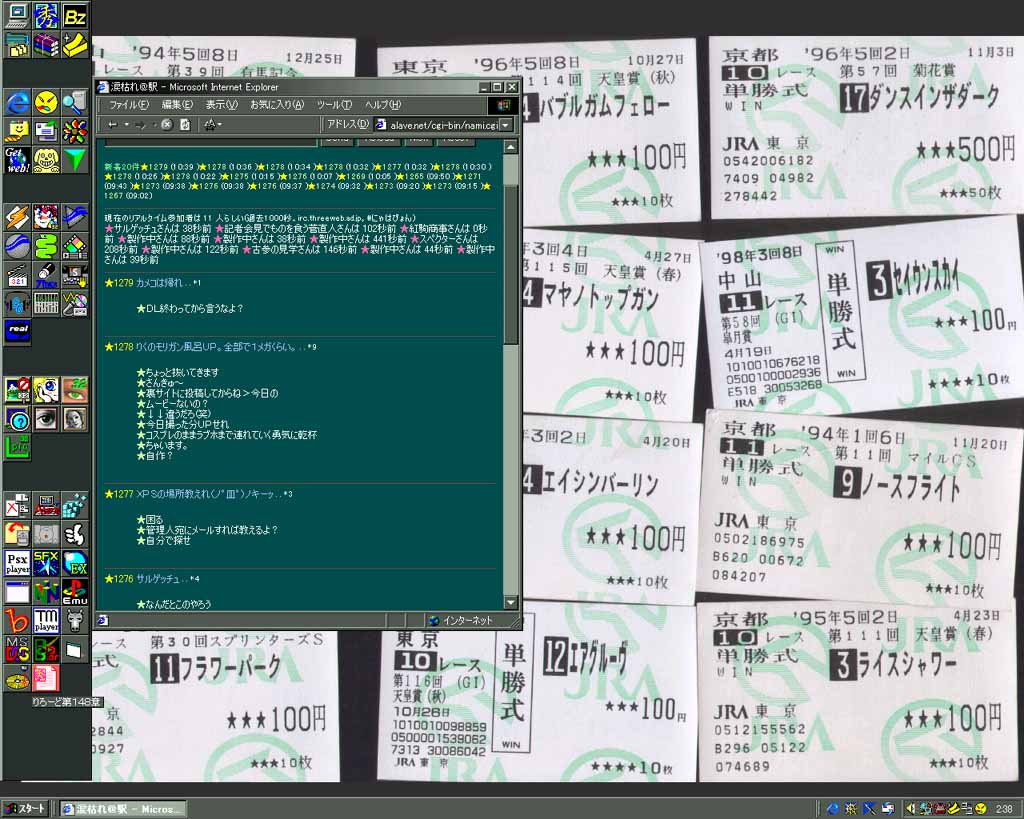This screenshot has height=819, width=1024.
Task: Launch the ICQ flower icon
Action: pyautogui.click(x=75, y=131)
